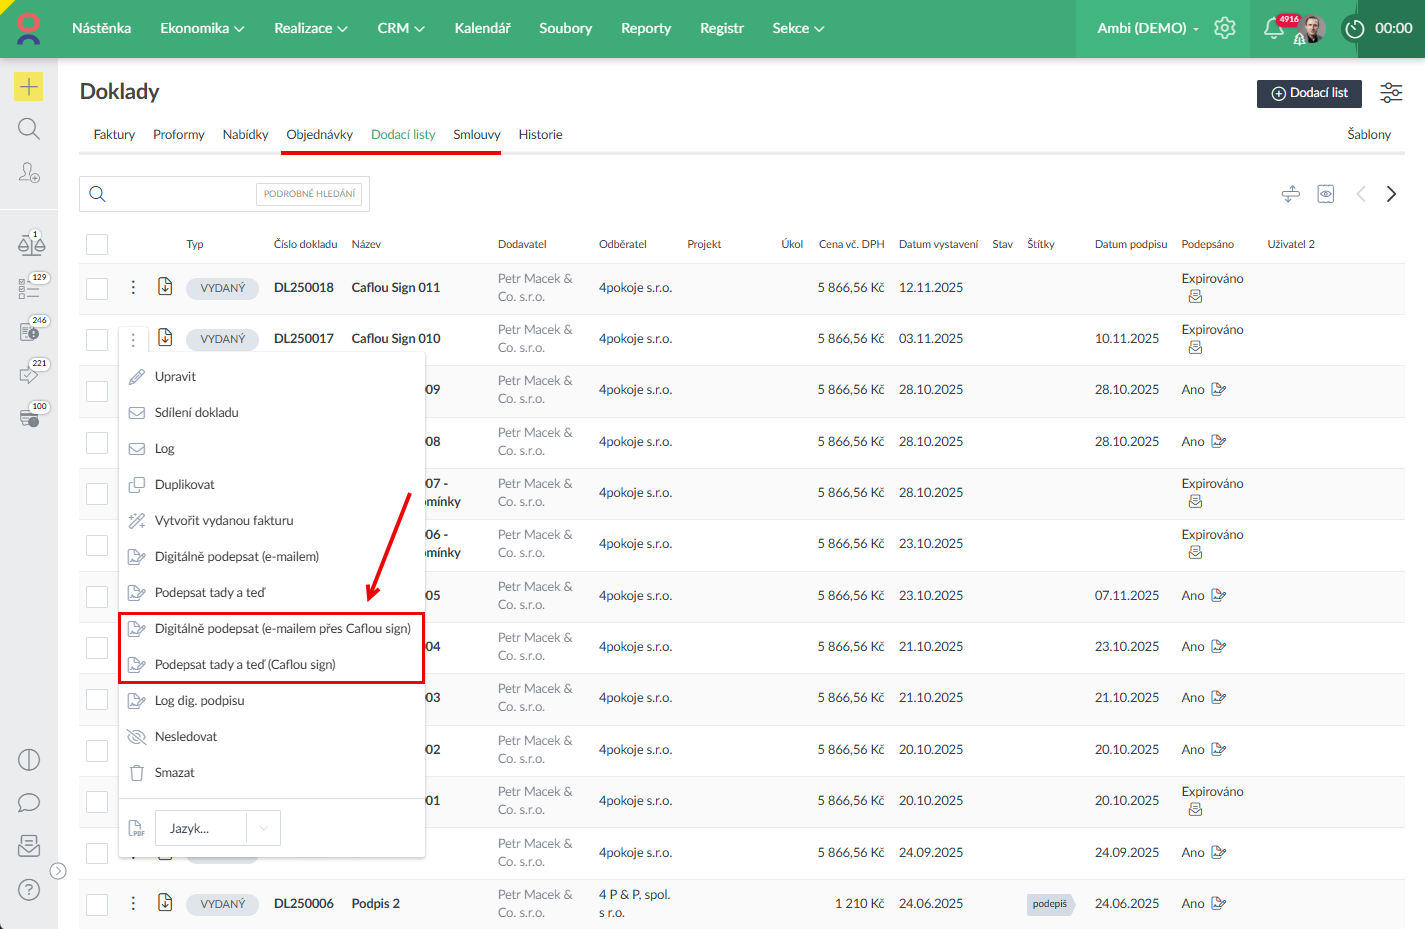Open the settings gear icon in header

pyautogui.click(x=1224, y=28)
